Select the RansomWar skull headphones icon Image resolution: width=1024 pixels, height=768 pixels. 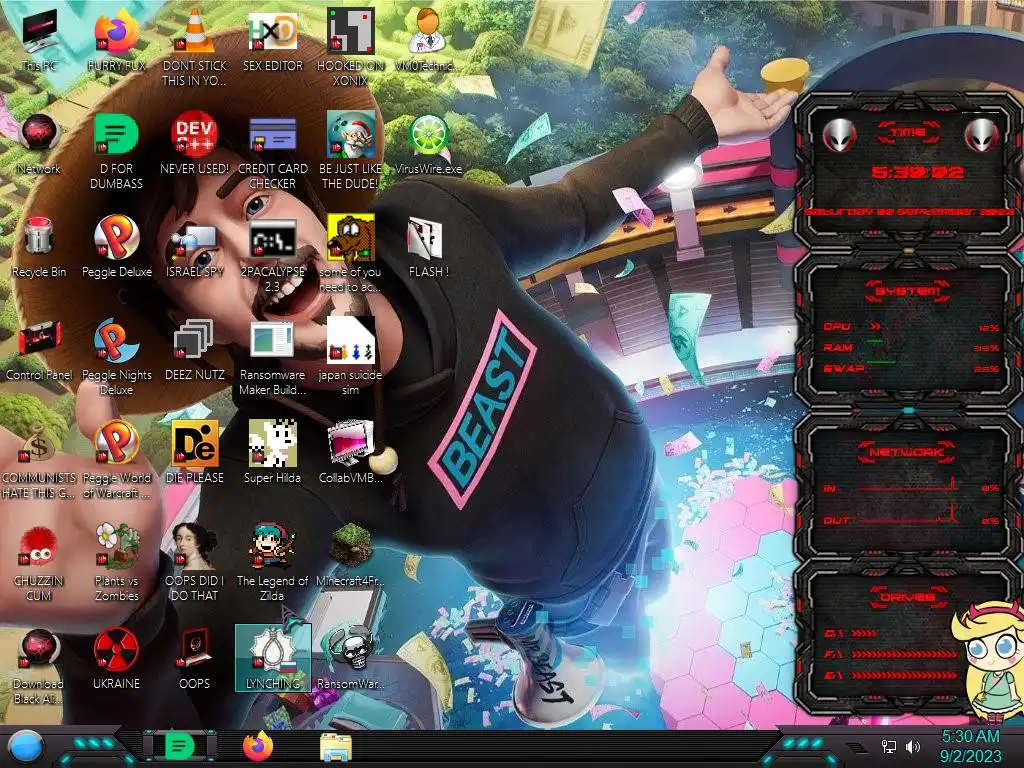[350, 660]
